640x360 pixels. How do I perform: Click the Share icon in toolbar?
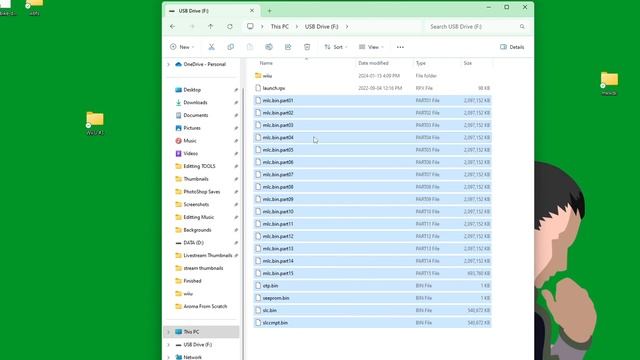coord(288,47)
